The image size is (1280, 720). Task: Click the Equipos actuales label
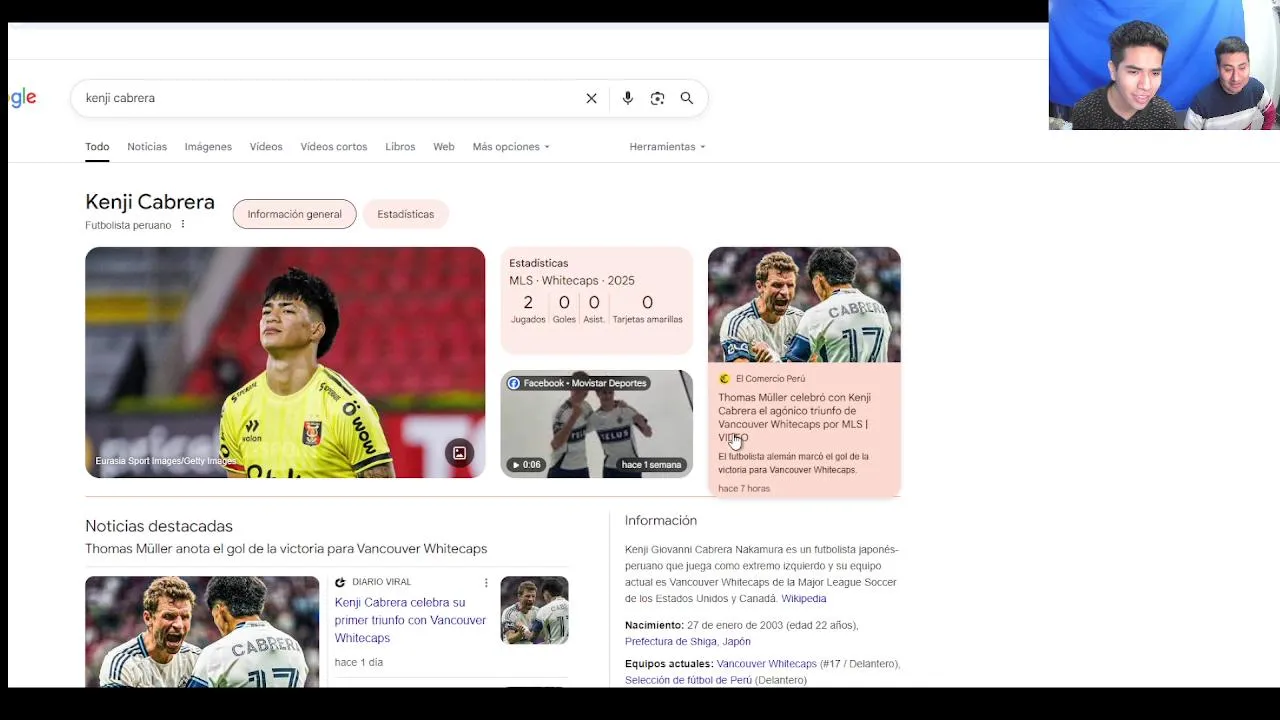669,664
